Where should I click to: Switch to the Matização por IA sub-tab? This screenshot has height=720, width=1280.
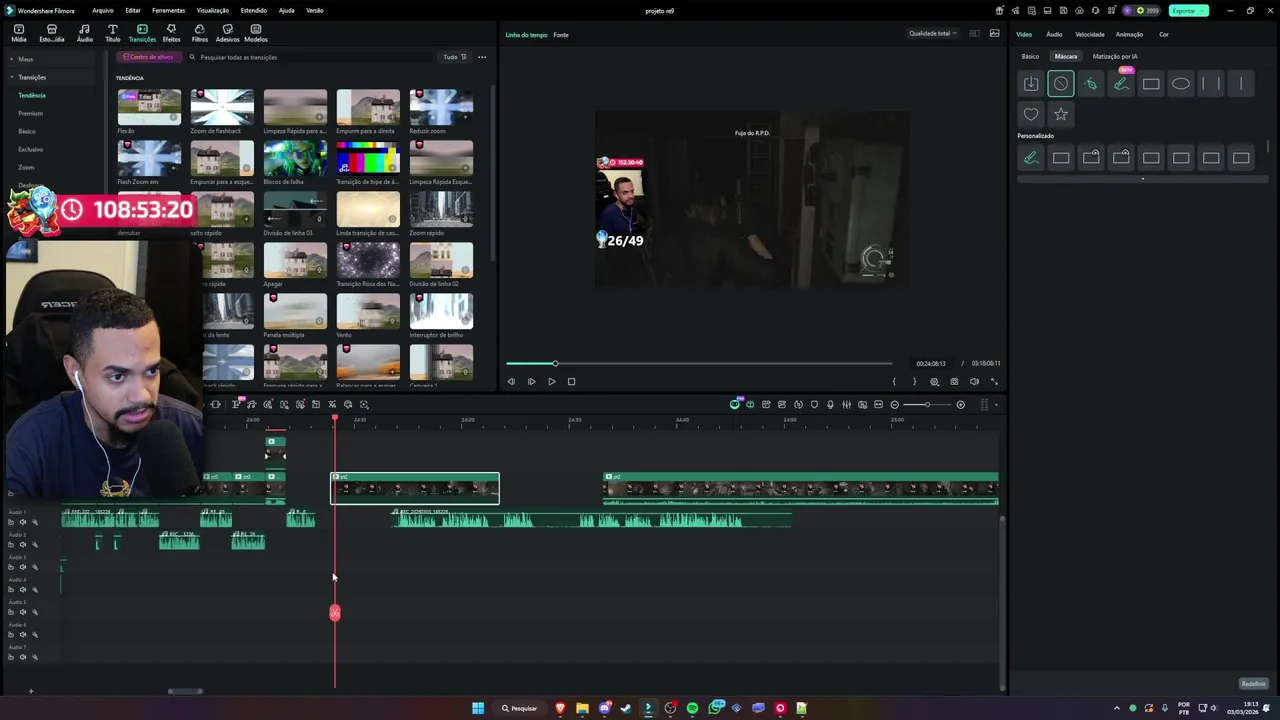tap(1115, 56)
